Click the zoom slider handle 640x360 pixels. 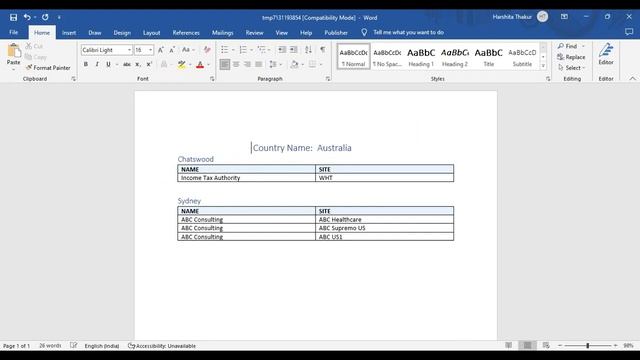(588, 345)
